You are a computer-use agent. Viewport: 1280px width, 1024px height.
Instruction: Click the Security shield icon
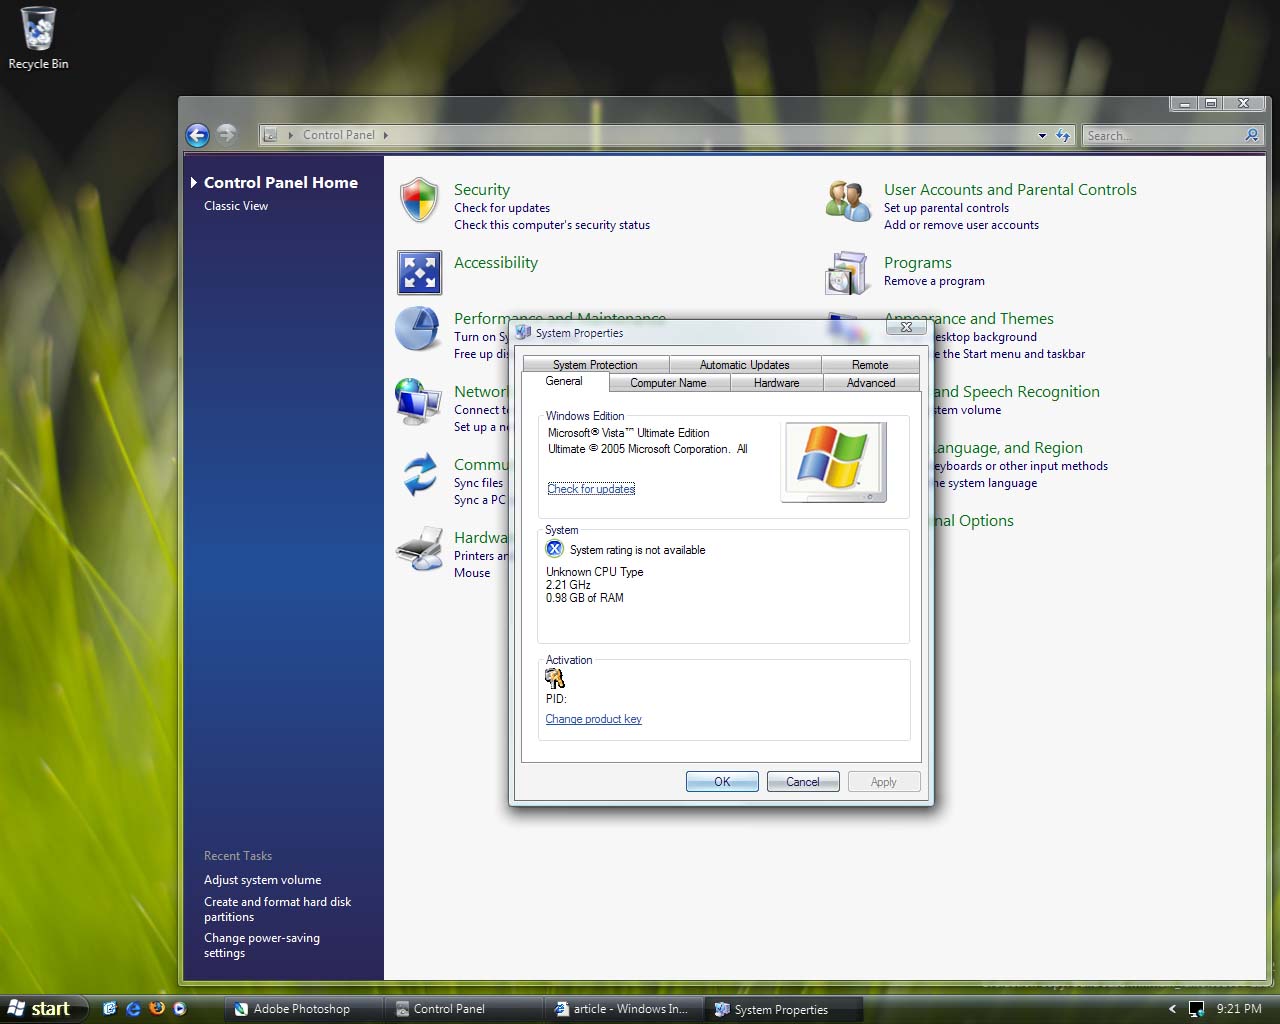click(x=419, y=200)
